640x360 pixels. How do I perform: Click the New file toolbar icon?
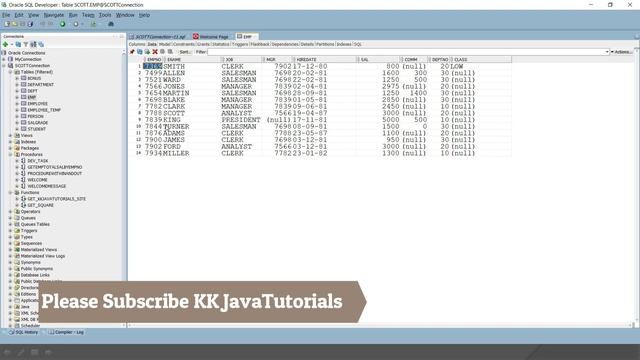pyautogui.click(x=7, y=24)
